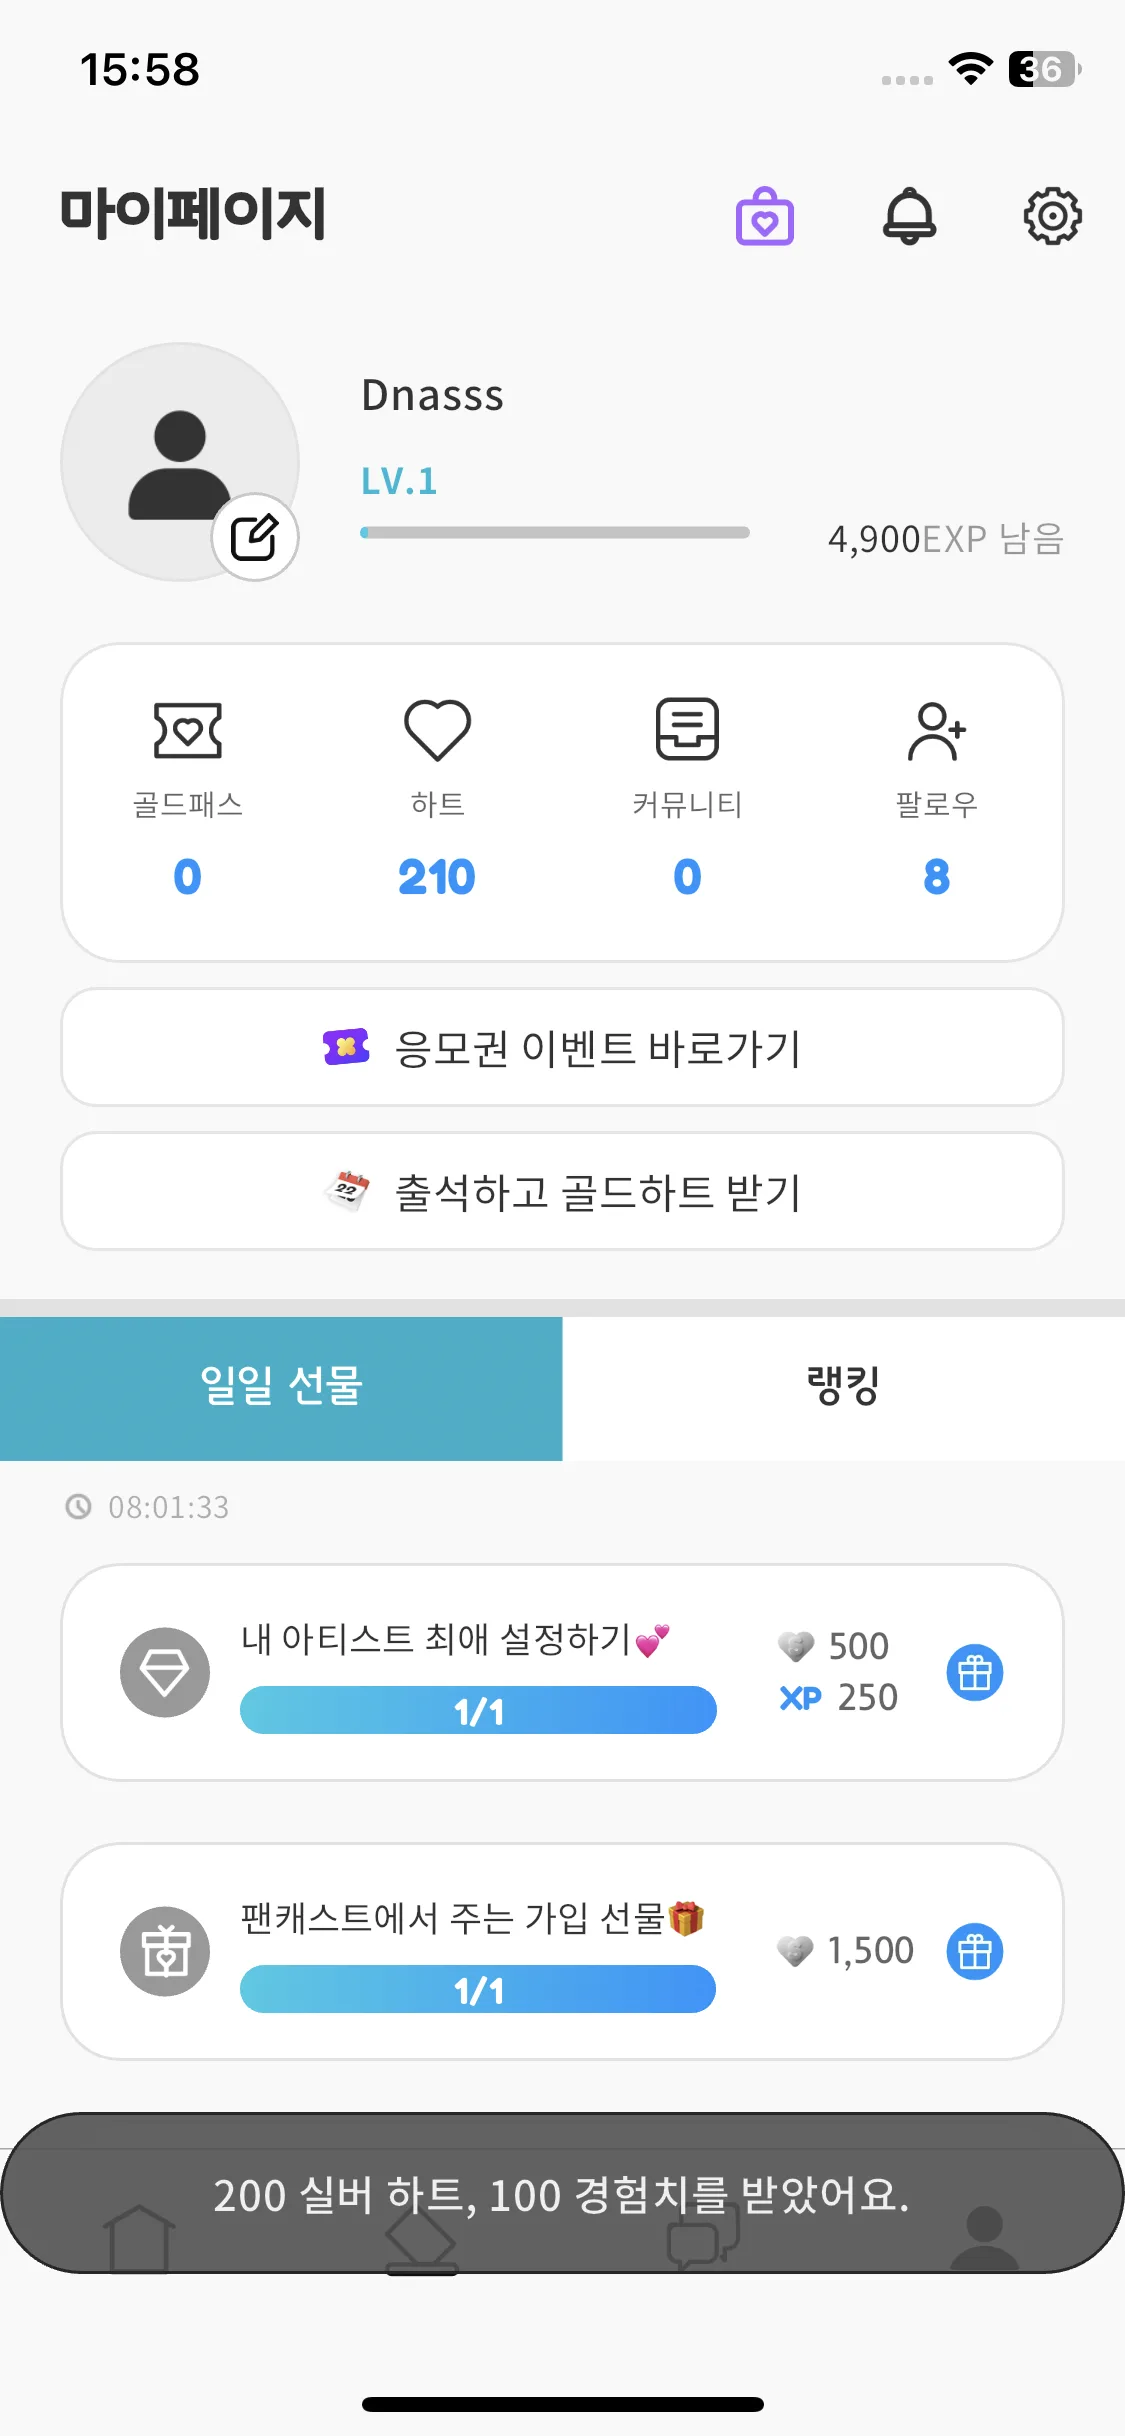The width and height of the screenshot is (1125, 2436).
Task: Open settings gear icon
Action: pos(1053,216)
